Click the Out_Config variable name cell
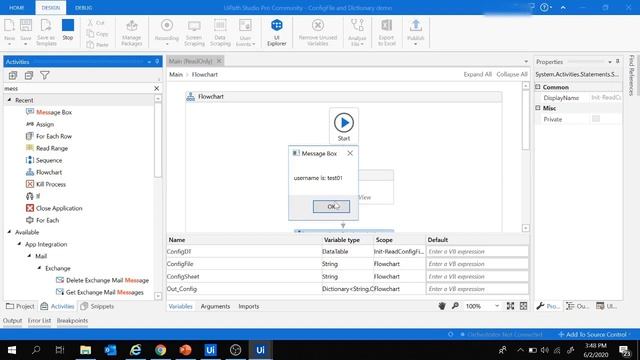The image size is (640, 360). (244, 289)
